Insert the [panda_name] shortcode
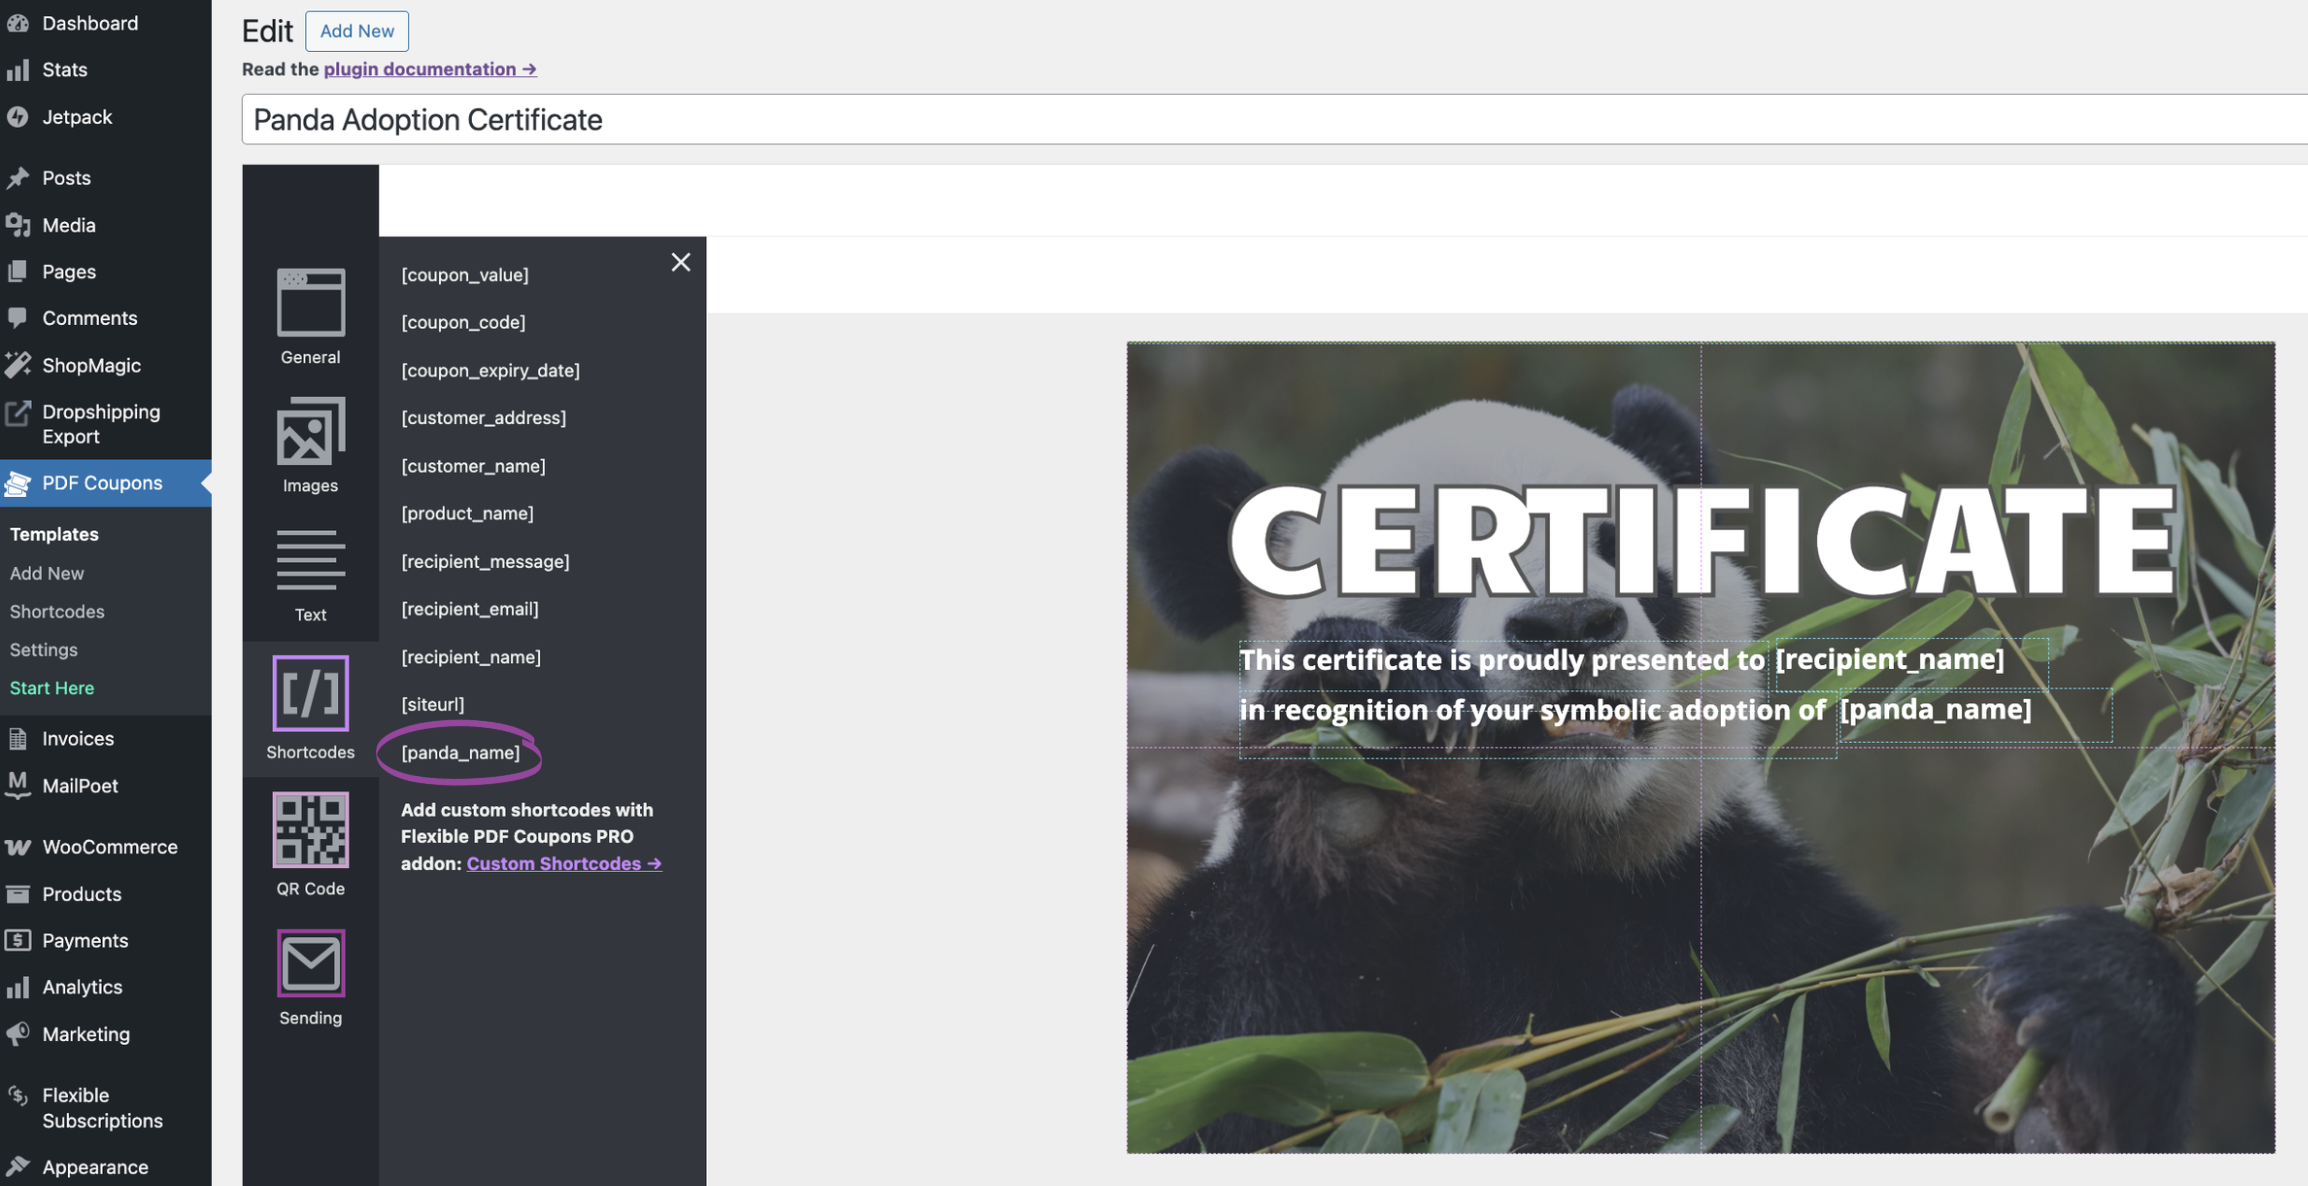 coord(459,753)
